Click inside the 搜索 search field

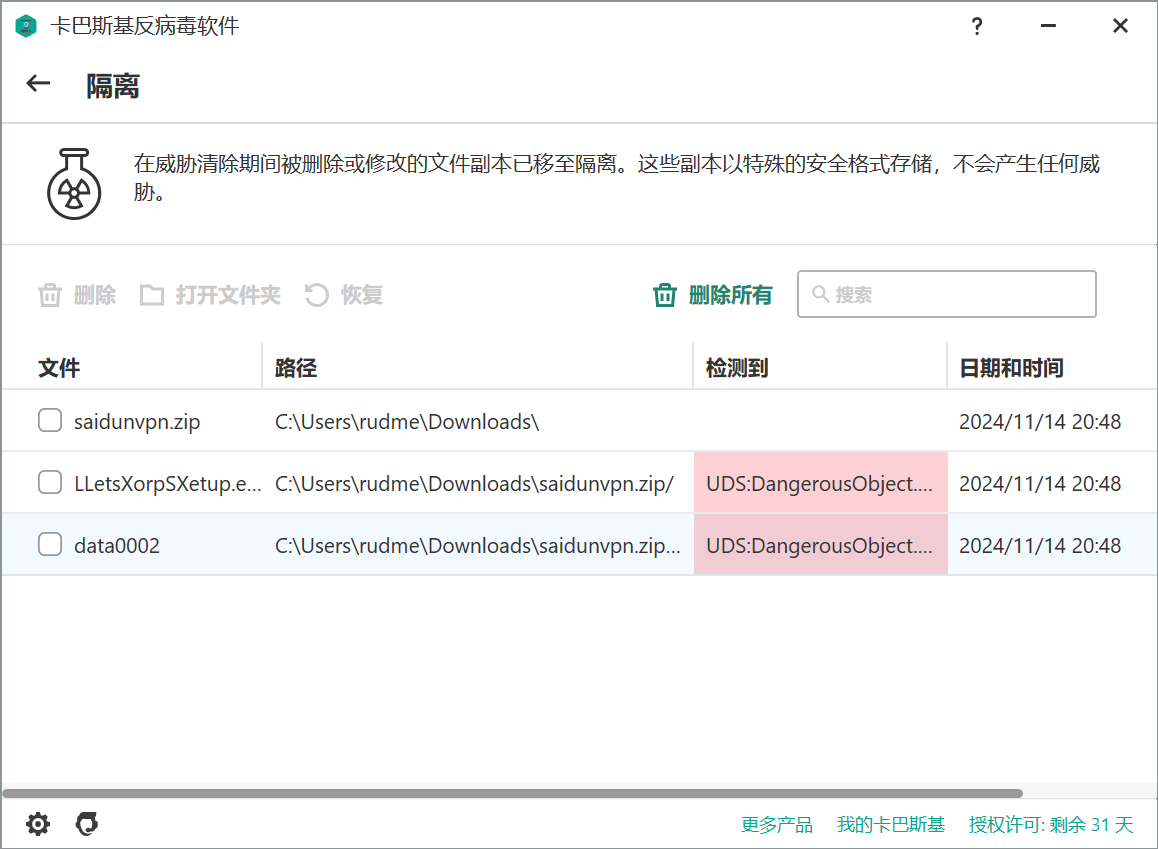click(x=946, y=294)
